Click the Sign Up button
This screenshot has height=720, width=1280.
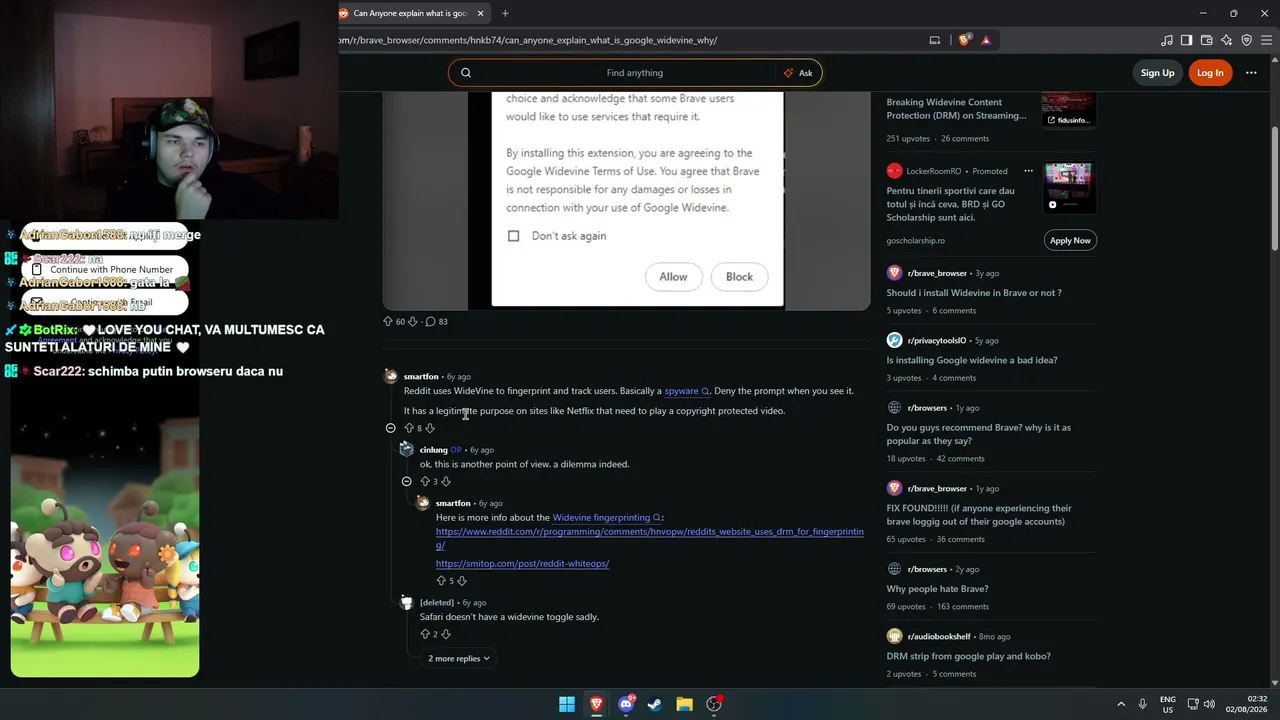coord(1157,72)
